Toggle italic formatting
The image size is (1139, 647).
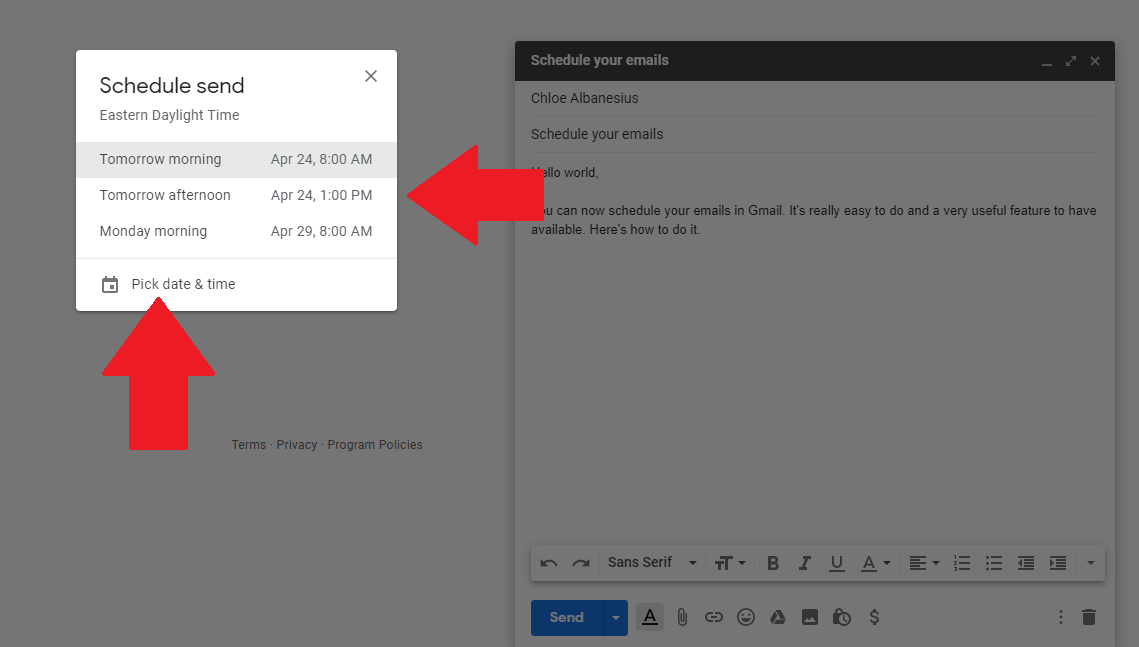(805, 563)
